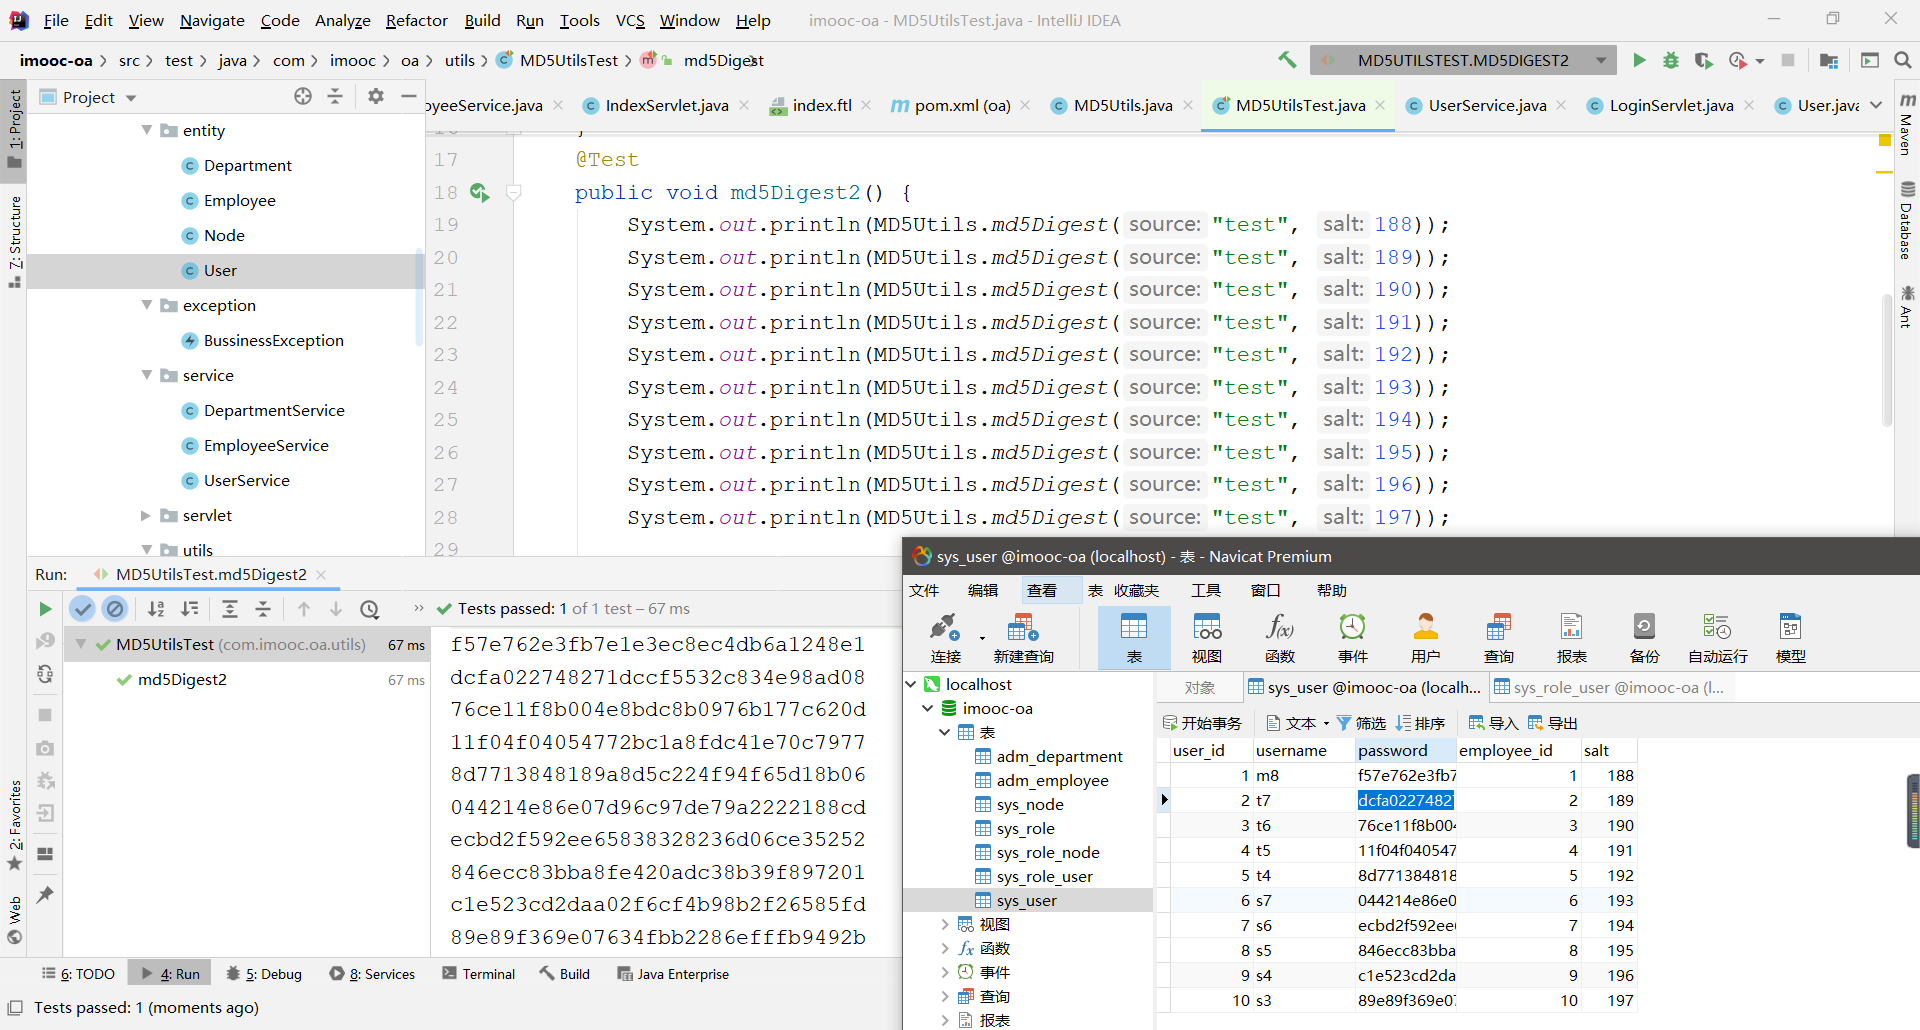Hide the Project panel

tap(408, 96)
